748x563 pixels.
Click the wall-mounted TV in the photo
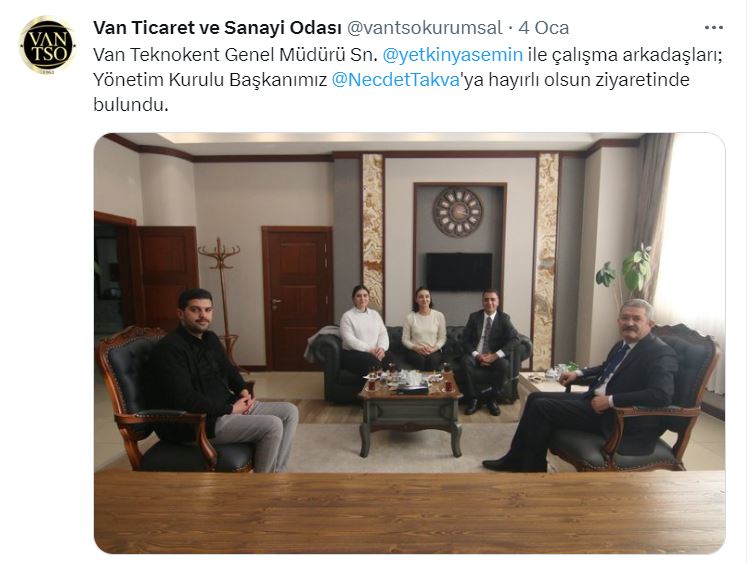[x=458, y=272]
